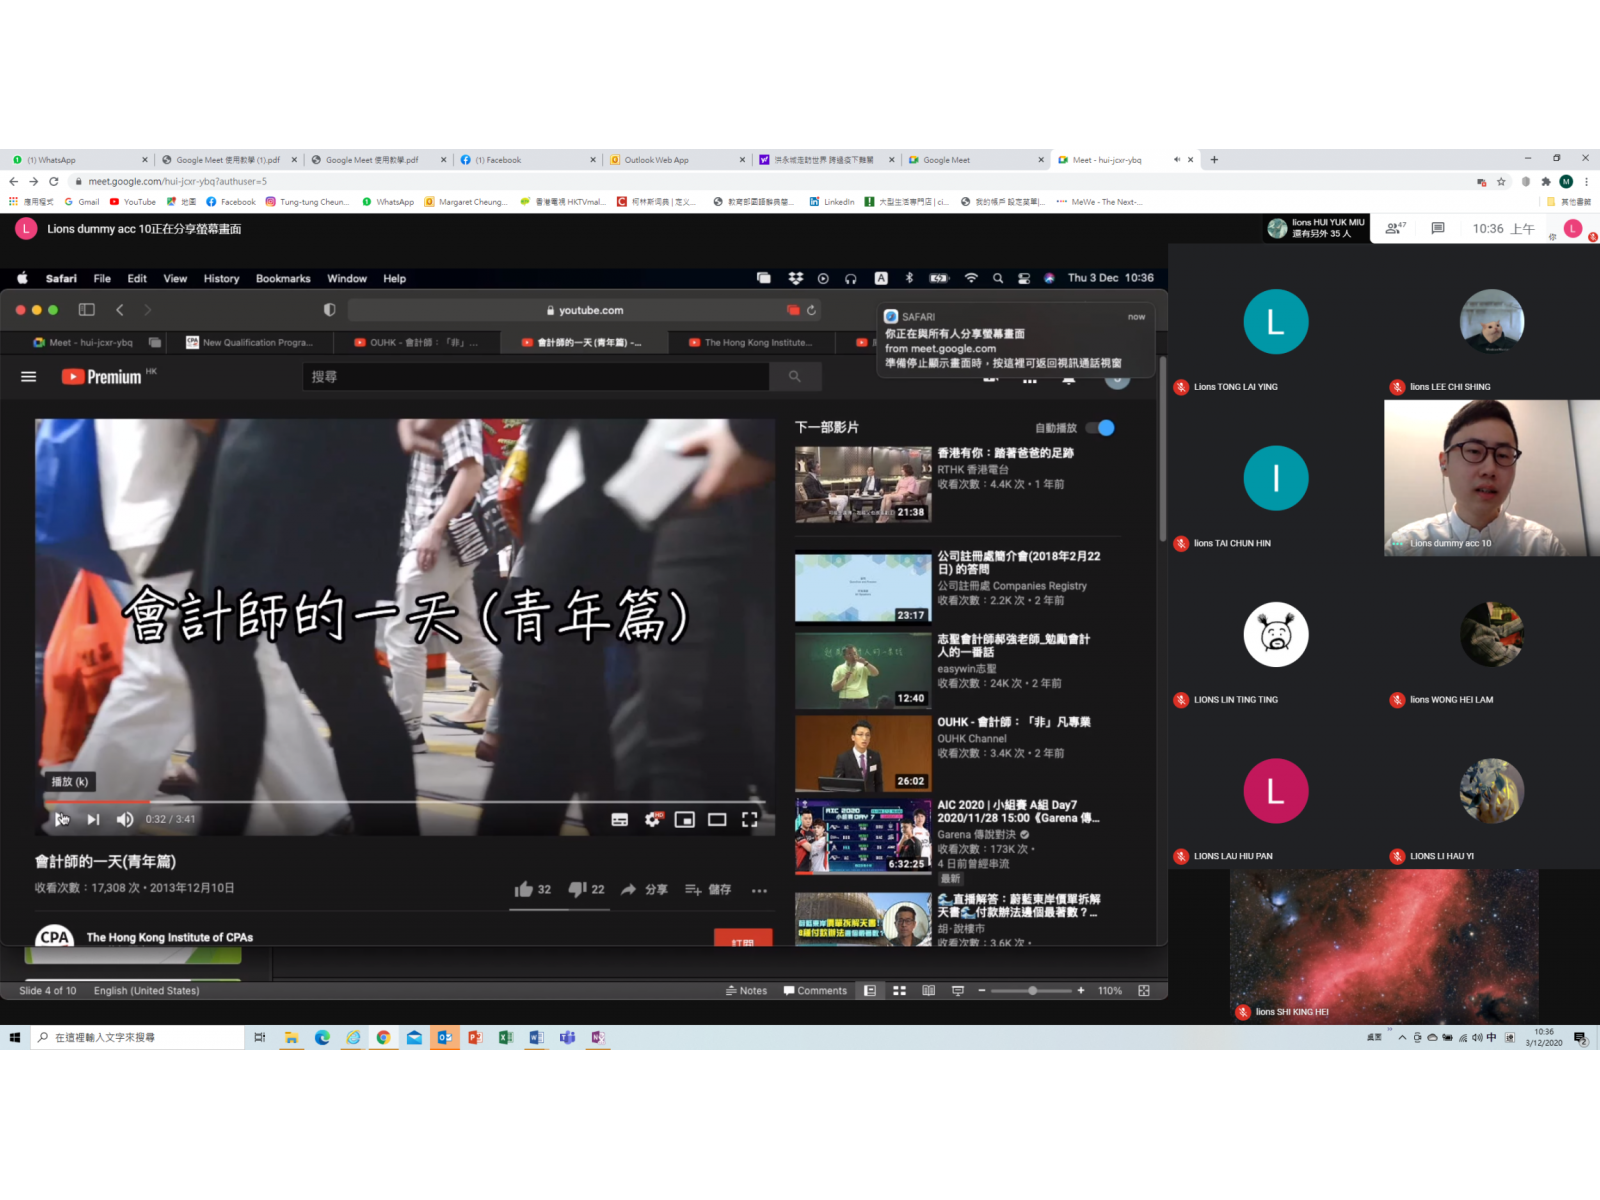Click the YouTube search input field
Image resolution: width=1600 pixels, height=1200 pixels.
[x=536, y=377]
